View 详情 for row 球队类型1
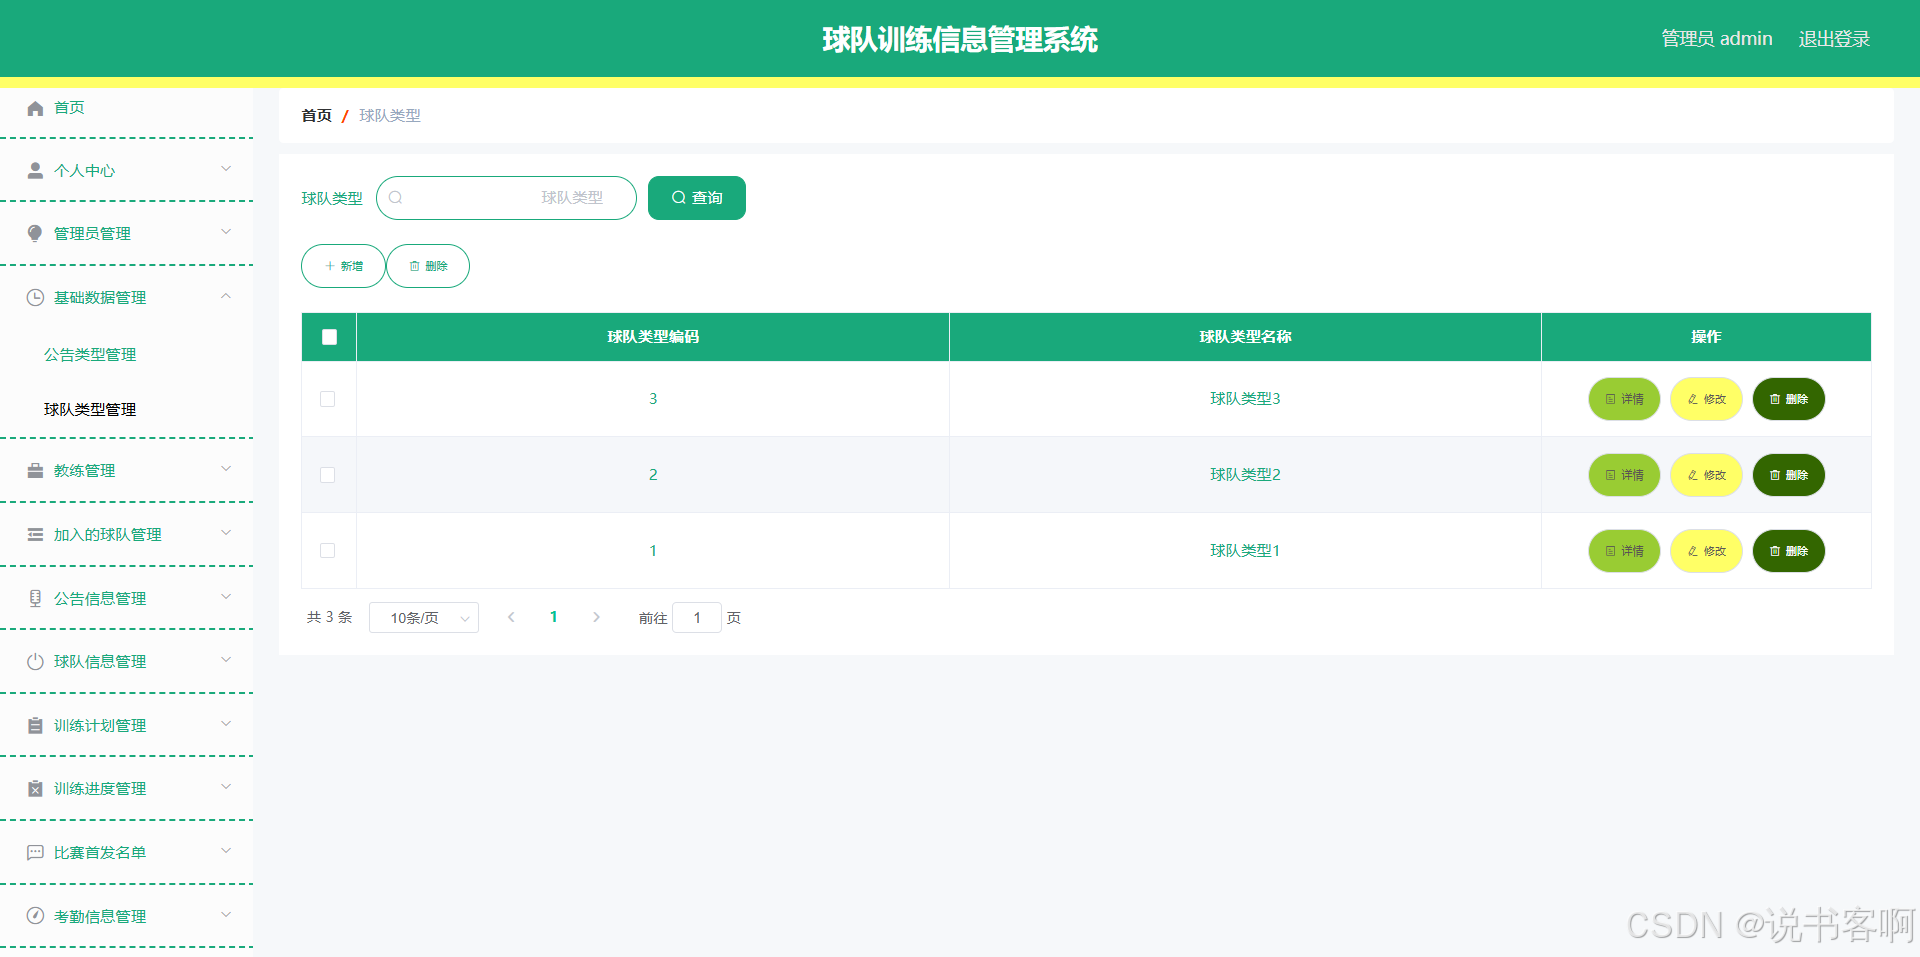The height and width of the screenshot is (957, 1920). (x=1624, y=551)
